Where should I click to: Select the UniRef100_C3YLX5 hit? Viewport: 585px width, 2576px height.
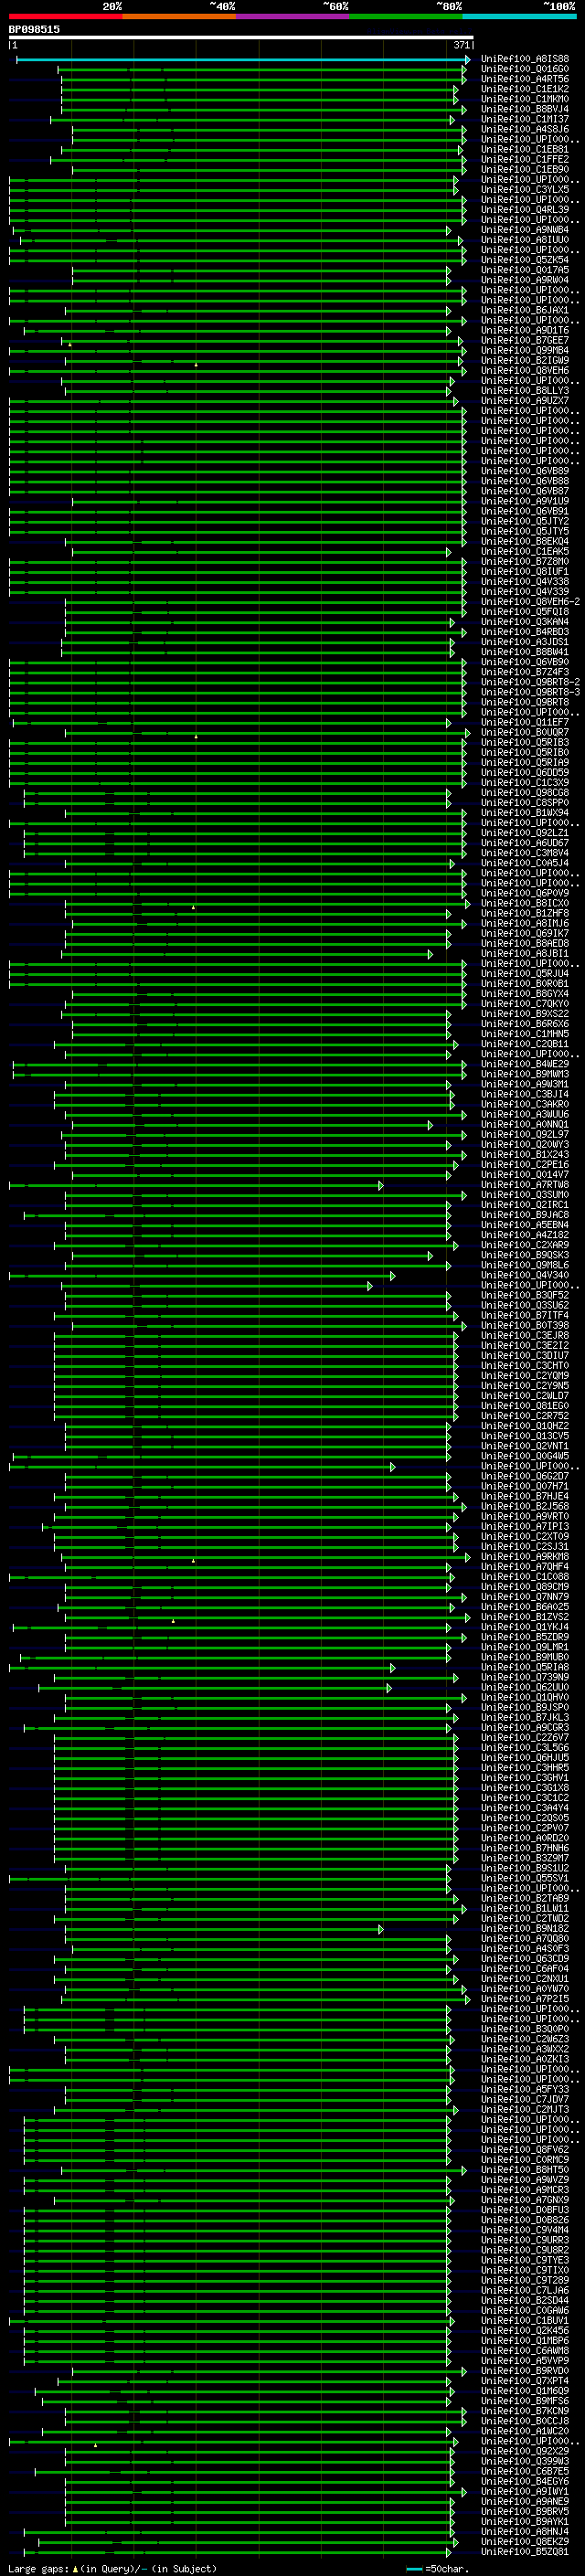pyautogui.click(x=525, y=190)
